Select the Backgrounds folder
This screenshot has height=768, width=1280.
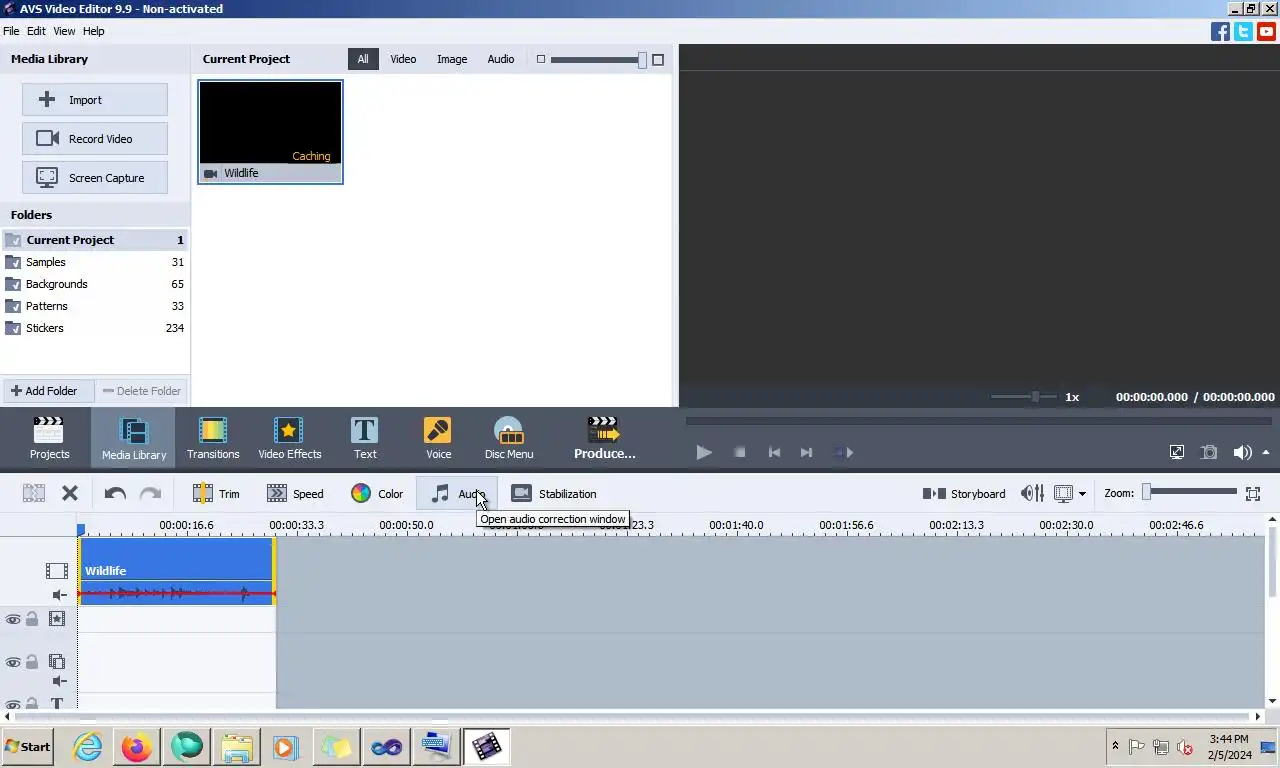[x=95, y=284]
